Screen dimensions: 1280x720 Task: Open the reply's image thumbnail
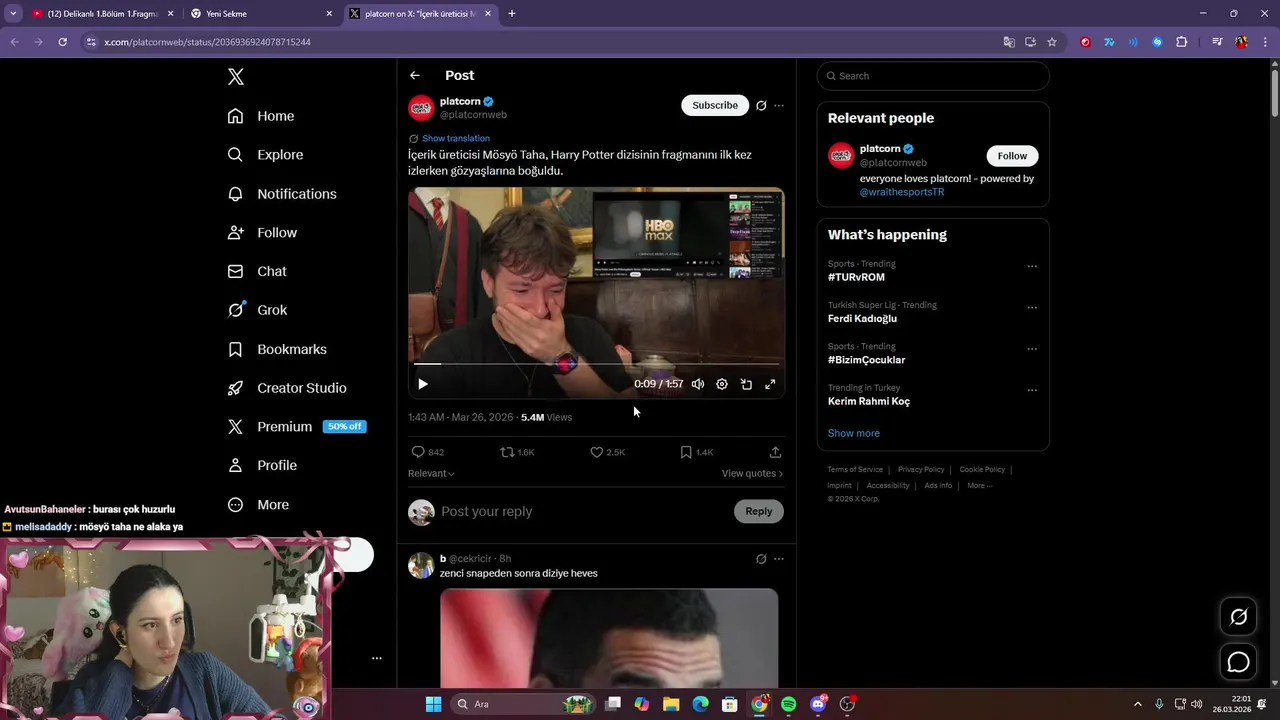[609, 638]
